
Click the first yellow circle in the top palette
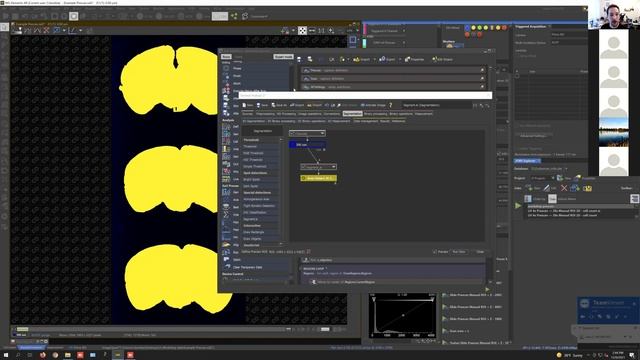(473, 28)
